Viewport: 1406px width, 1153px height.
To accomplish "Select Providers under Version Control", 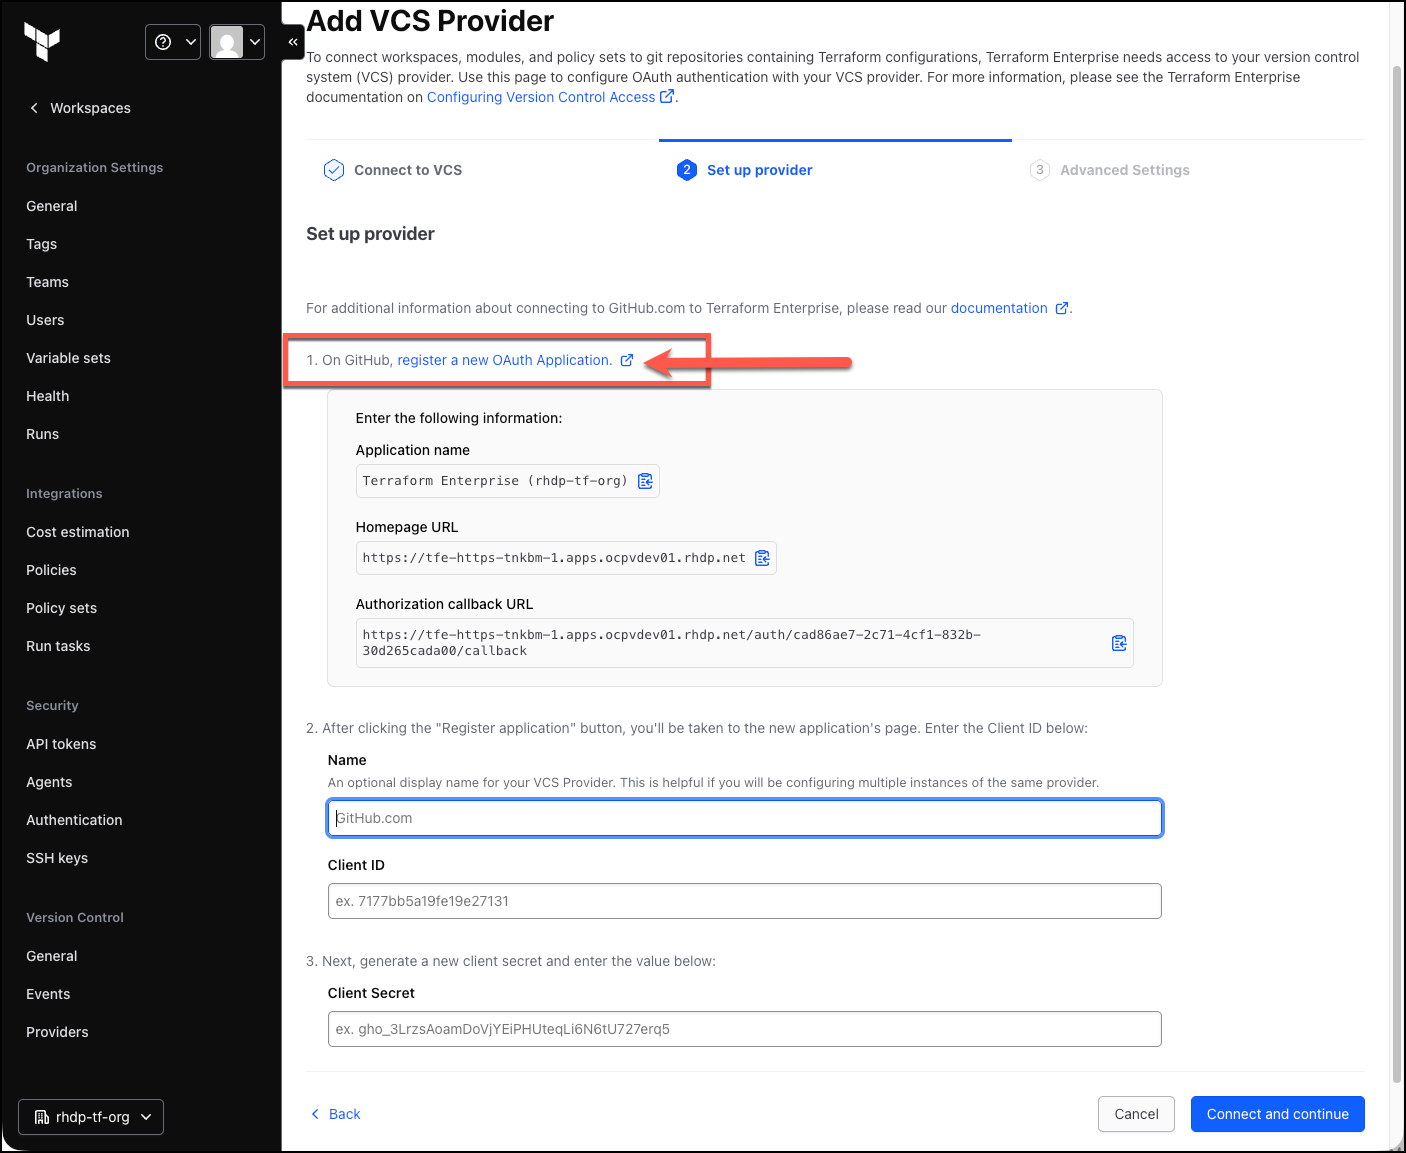I will click(57, 1032).
